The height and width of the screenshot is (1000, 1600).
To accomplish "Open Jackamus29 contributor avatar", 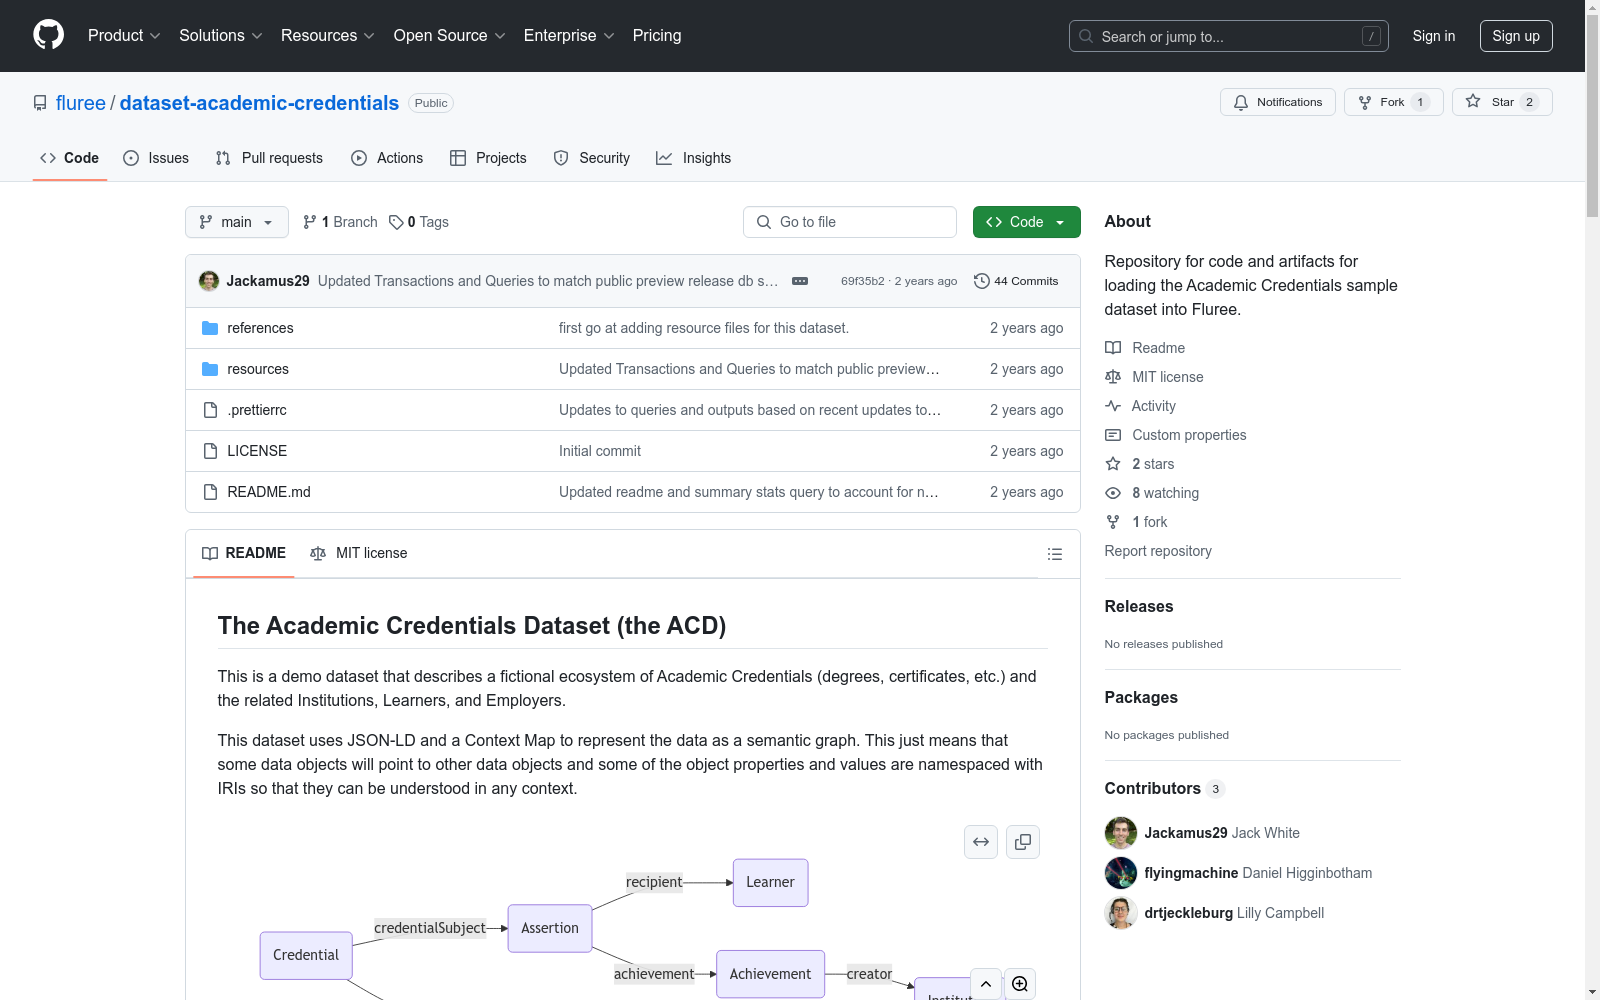I will 1121,833.
